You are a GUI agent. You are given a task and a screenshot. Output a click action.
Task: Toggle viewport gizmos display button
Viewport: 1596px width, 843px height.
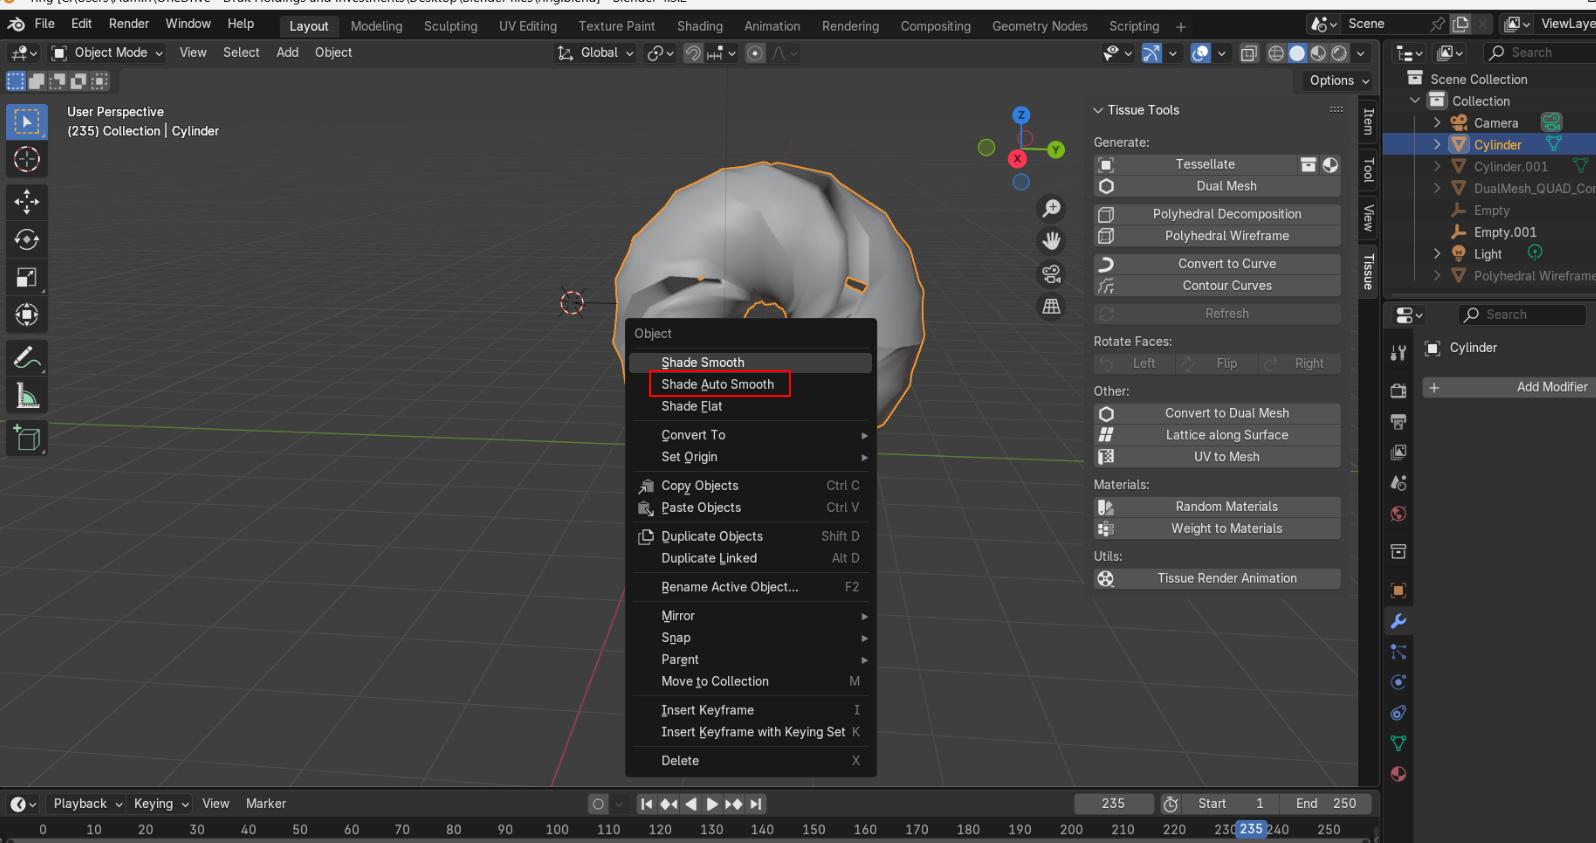tap(1152, 53)
